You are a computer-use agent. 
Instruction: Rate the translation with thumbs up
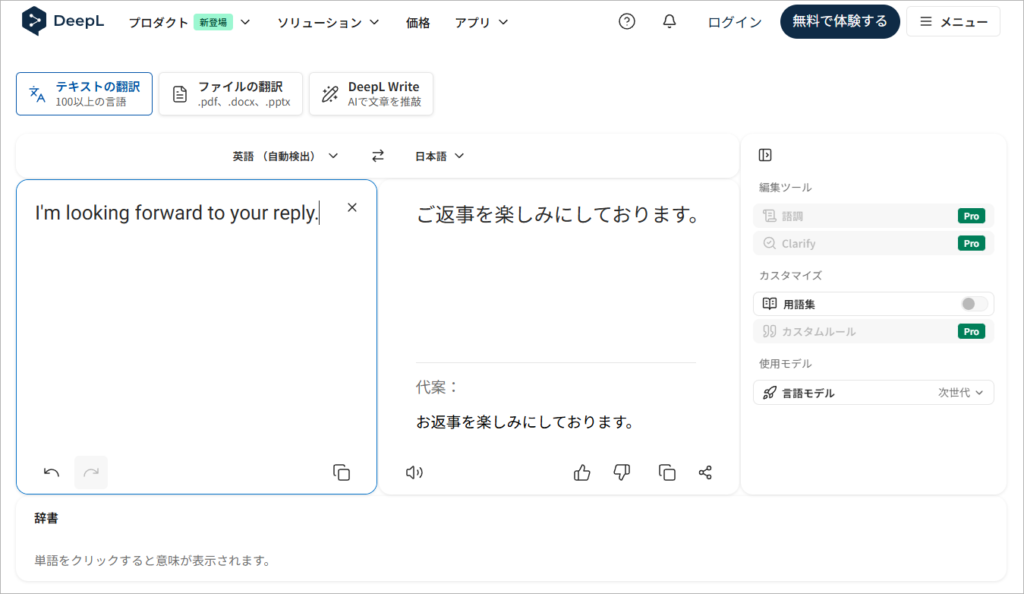[x=582, y=473]
